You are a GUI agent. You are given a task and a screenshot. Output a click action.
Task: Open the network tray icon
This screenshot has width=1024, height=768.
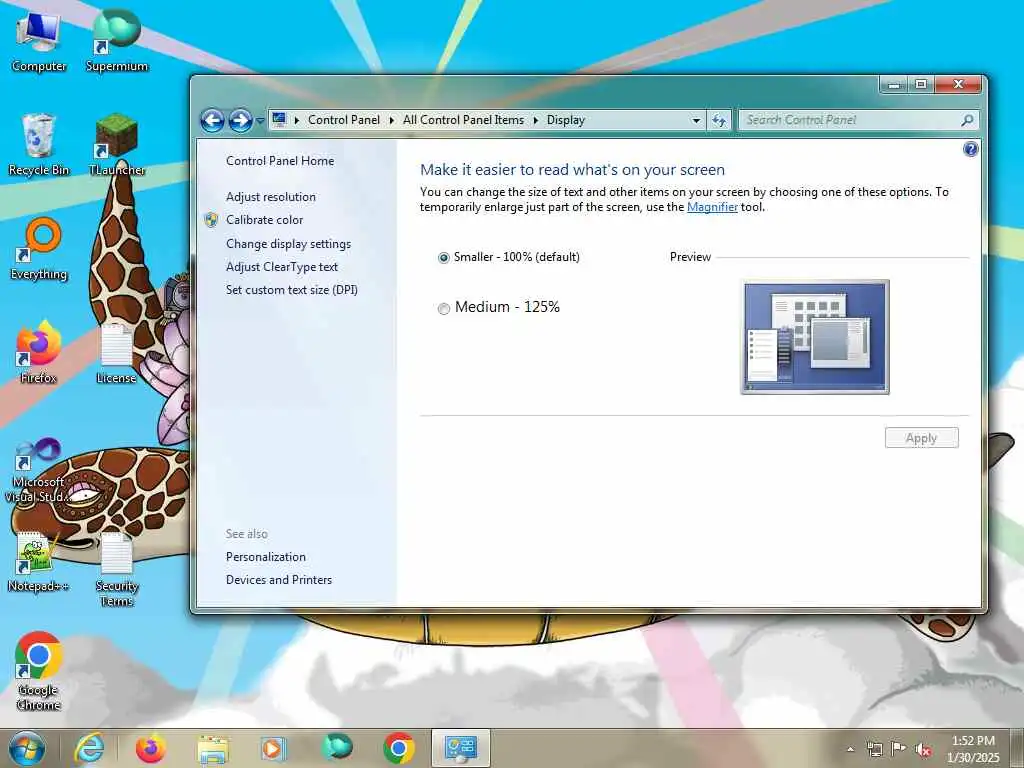coord(874,749)
